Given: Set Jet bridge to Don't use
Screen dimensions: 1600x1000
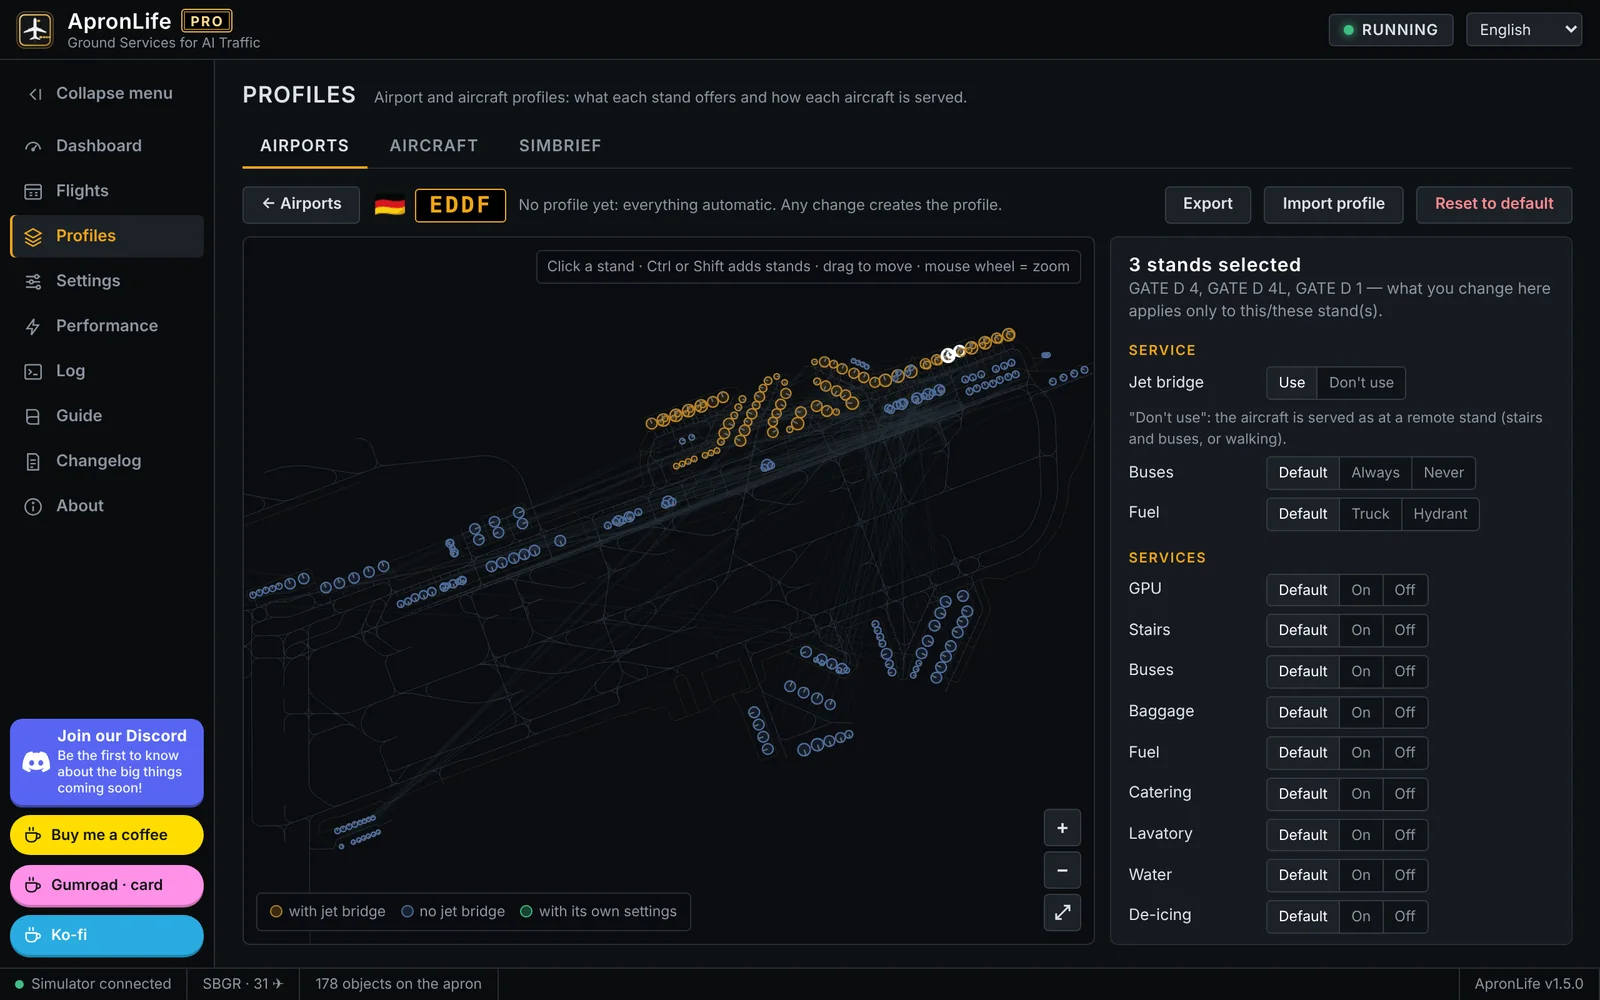Looking at the screenshot, I should [x=1361, y=383].
